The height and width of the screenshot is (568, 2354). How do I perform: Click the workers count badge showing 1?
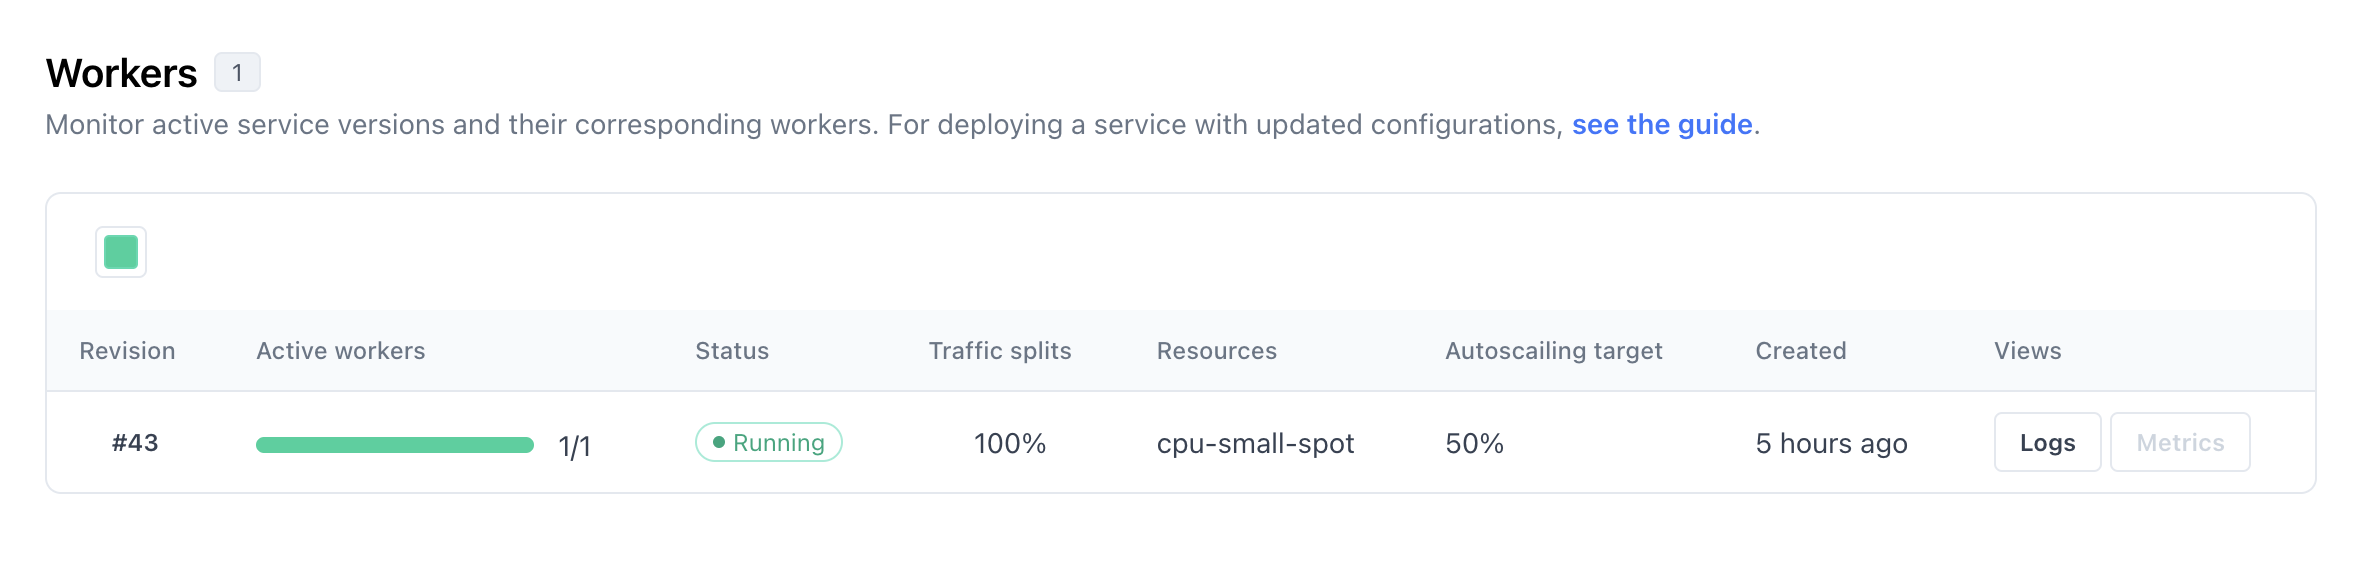[237, 73]
